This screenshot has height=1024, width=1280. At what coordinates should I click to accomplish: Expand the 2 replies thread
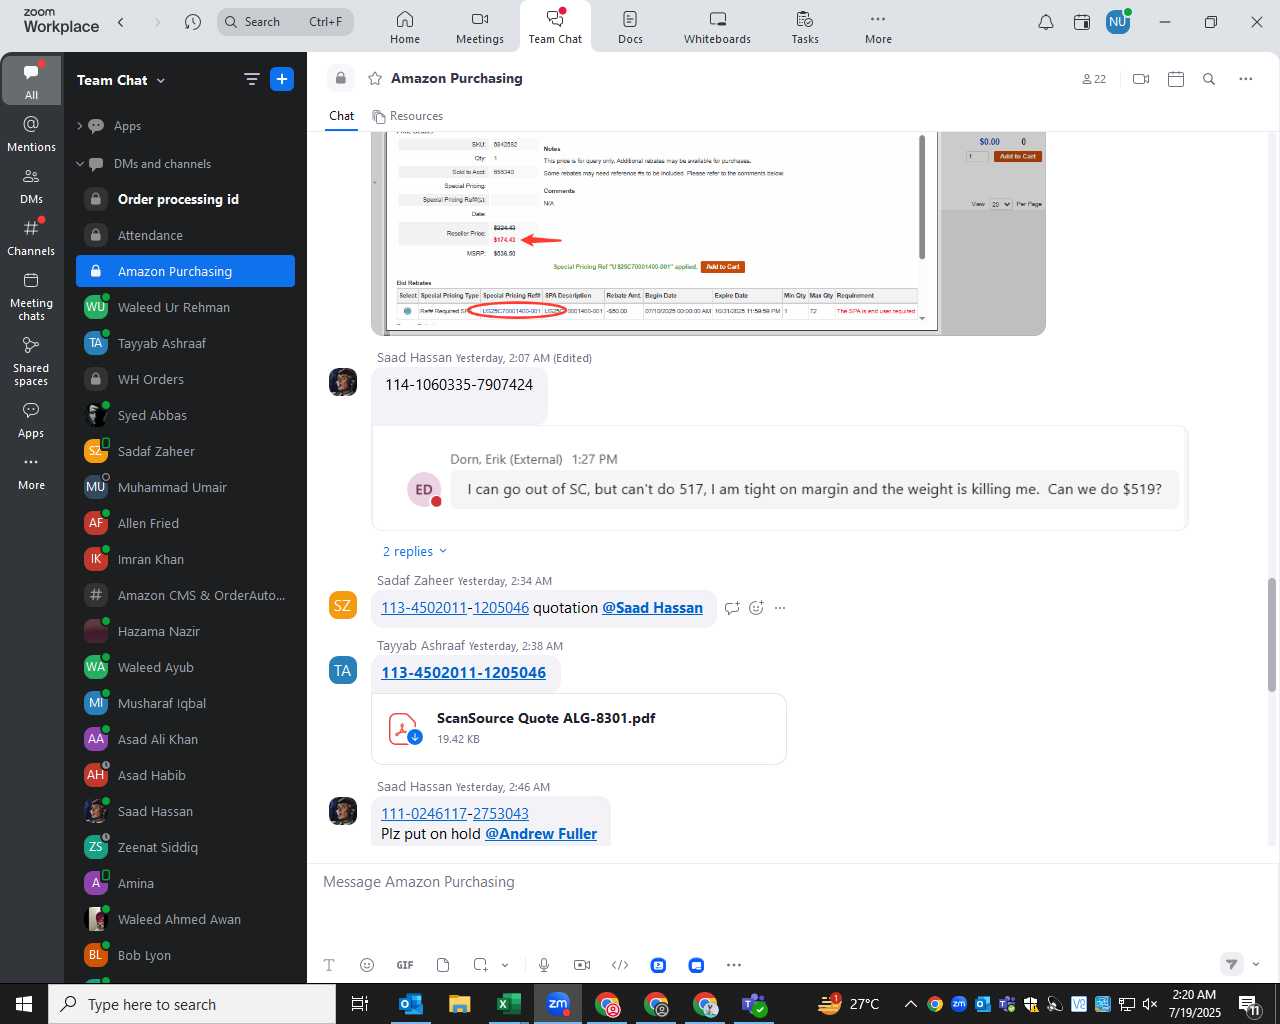[x=415, y=551]
